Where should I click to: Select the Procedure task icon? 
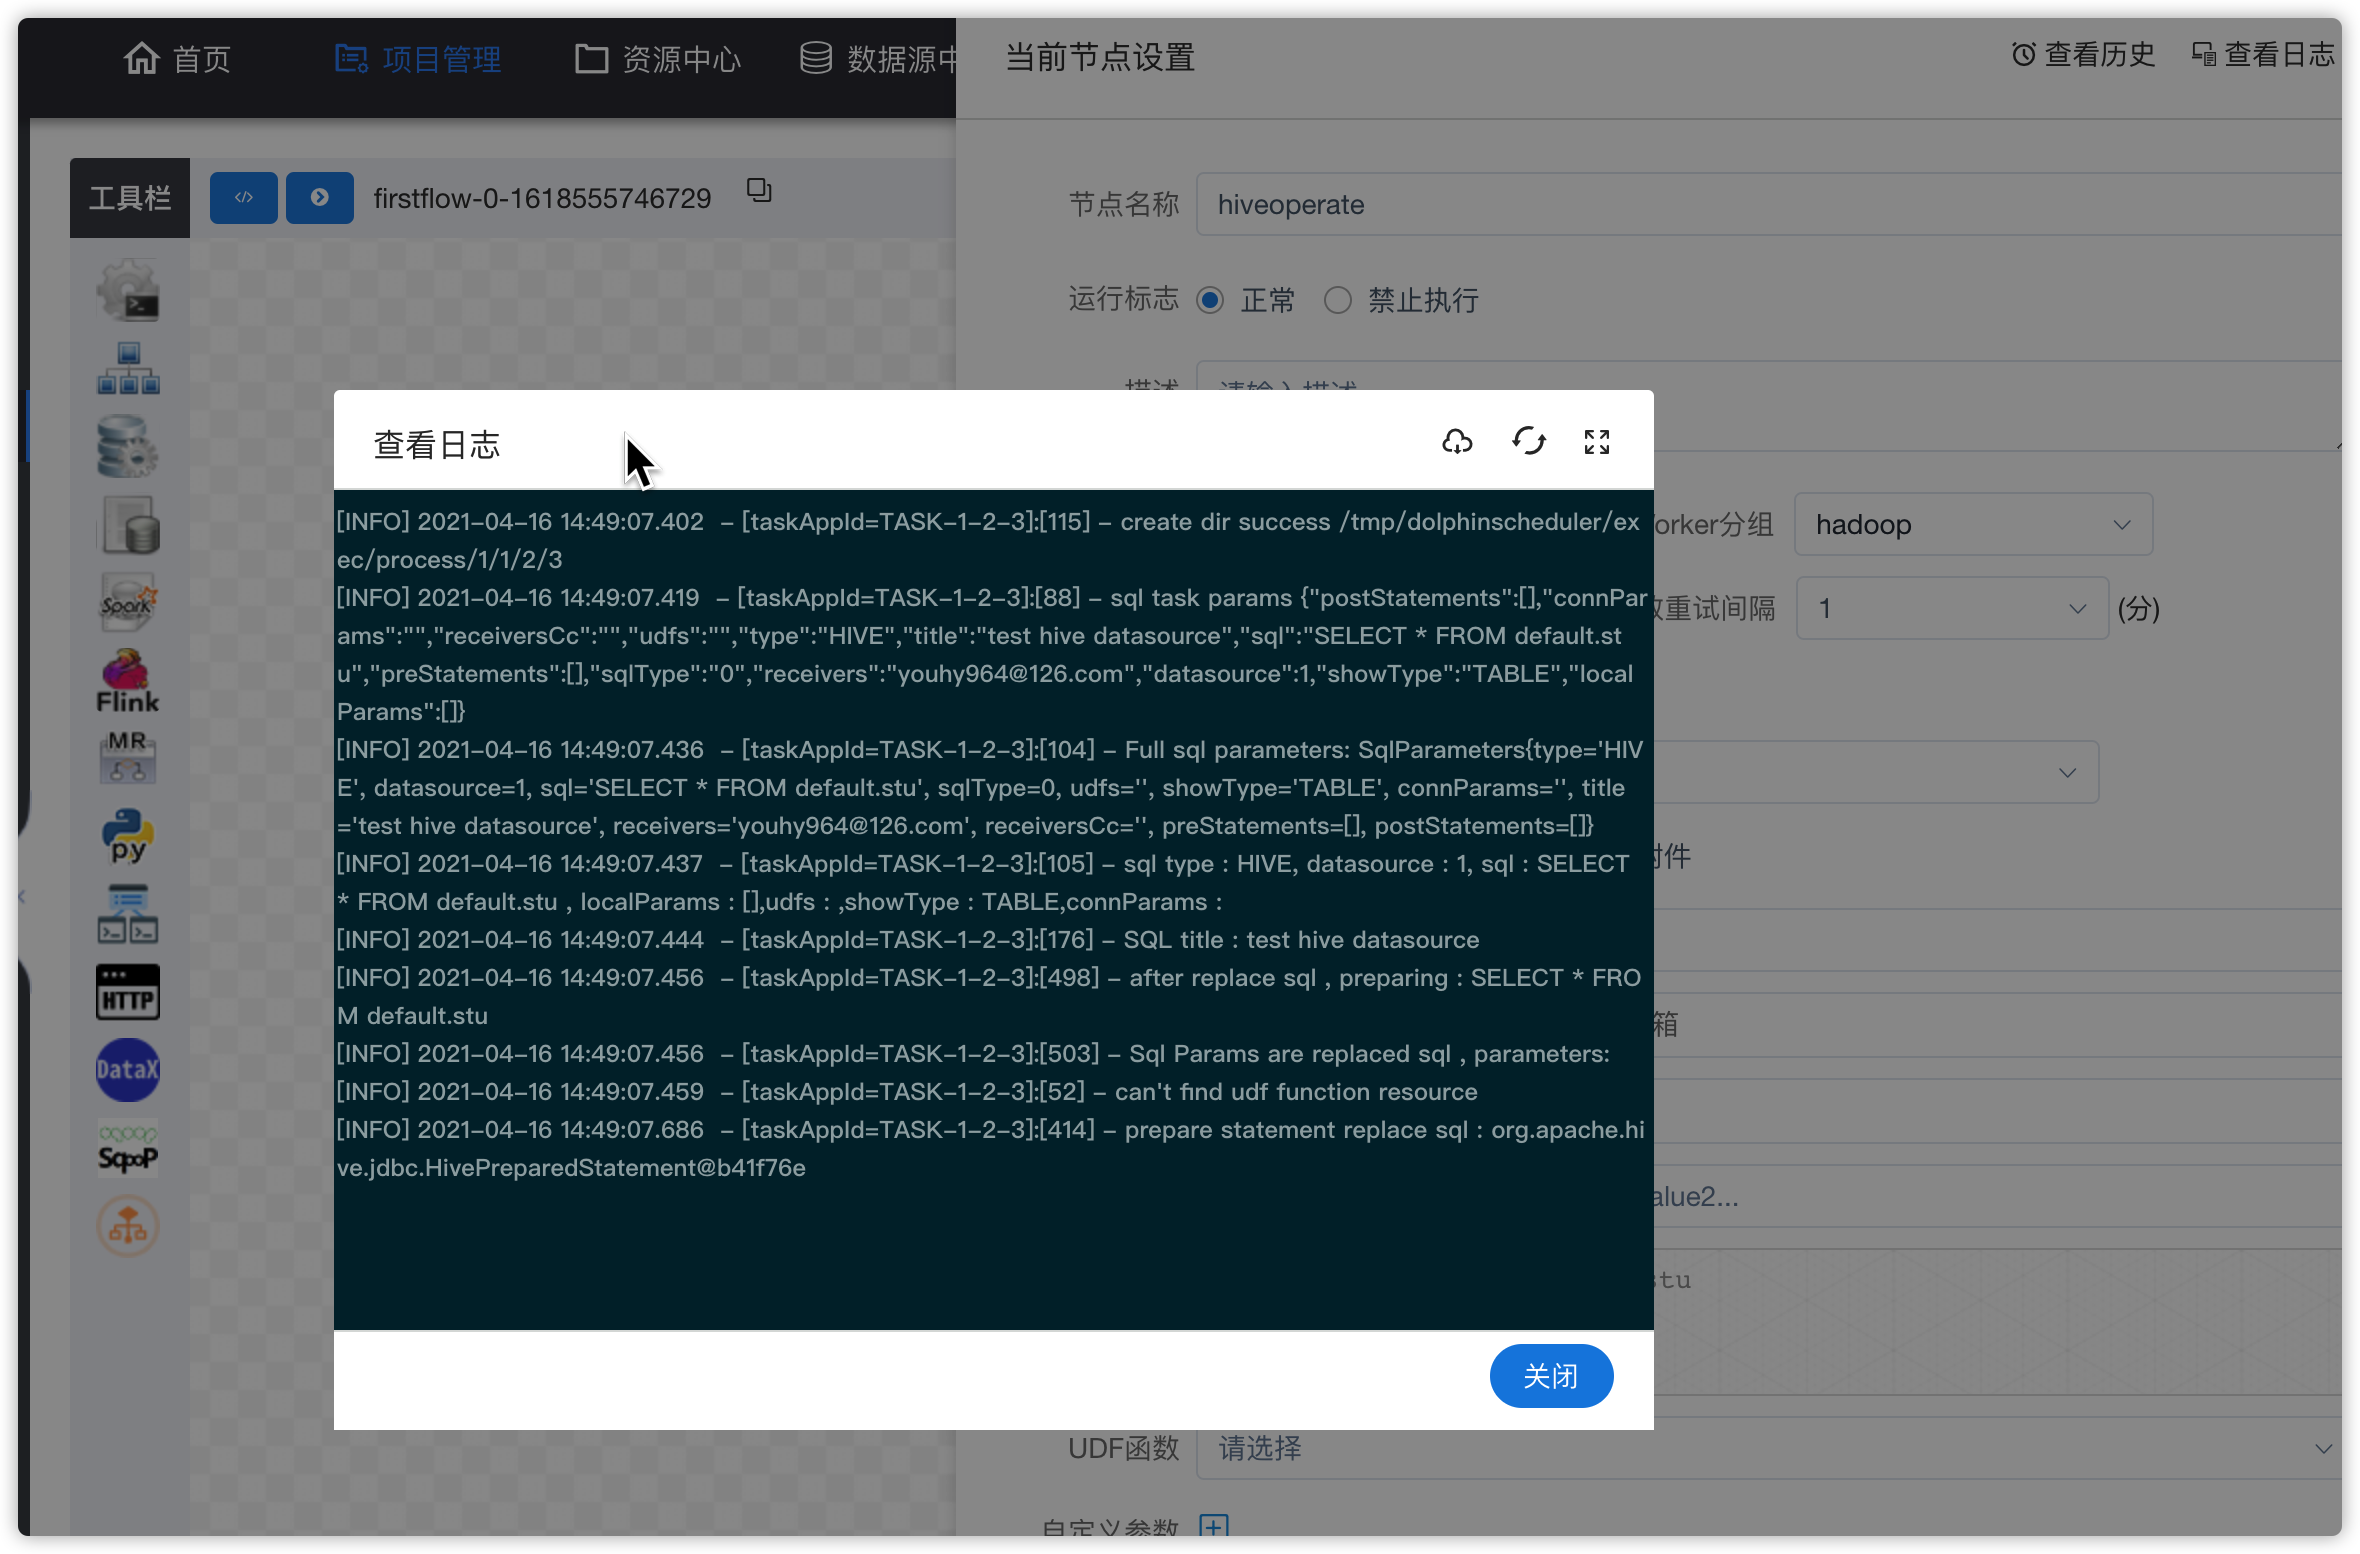pos(128,446)
